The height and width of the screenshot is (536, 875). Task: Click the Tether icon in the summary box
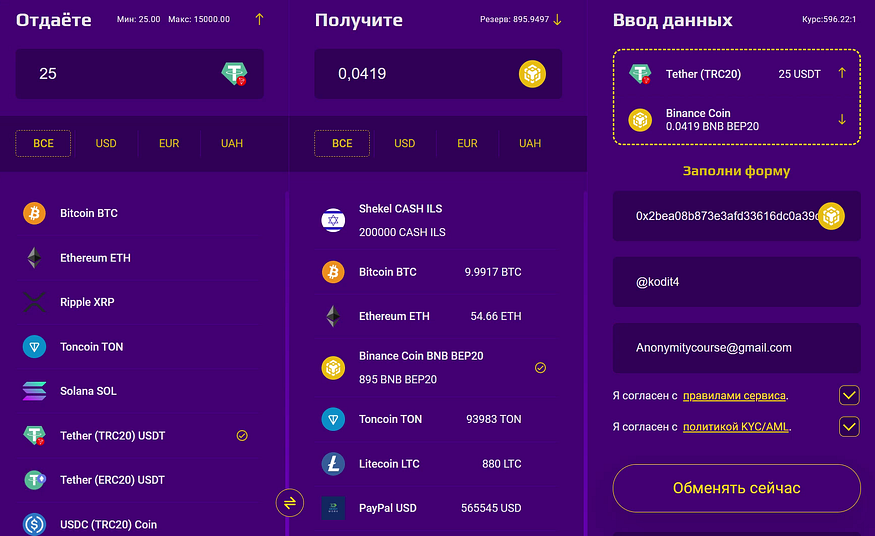pyautogui.click(x=640, y=74)
